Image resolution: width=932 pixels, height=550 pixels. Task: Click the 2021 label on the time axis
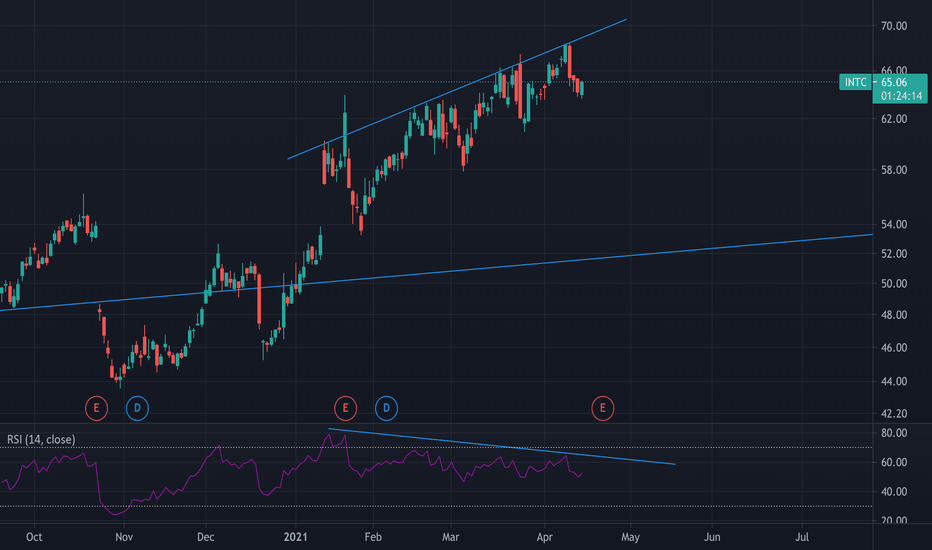[295, 537]
